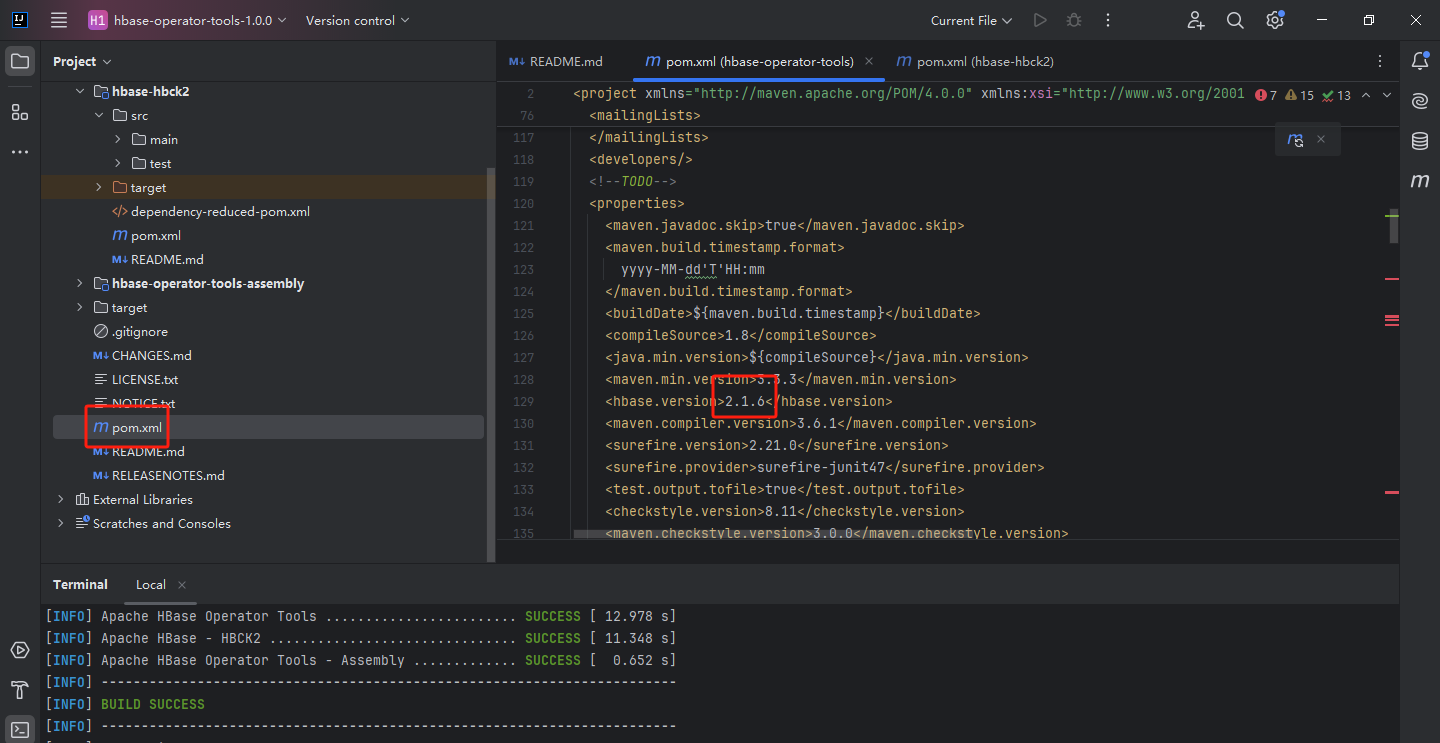
Task: Open the Maven tool window icon
Action: click(1420, 181)
